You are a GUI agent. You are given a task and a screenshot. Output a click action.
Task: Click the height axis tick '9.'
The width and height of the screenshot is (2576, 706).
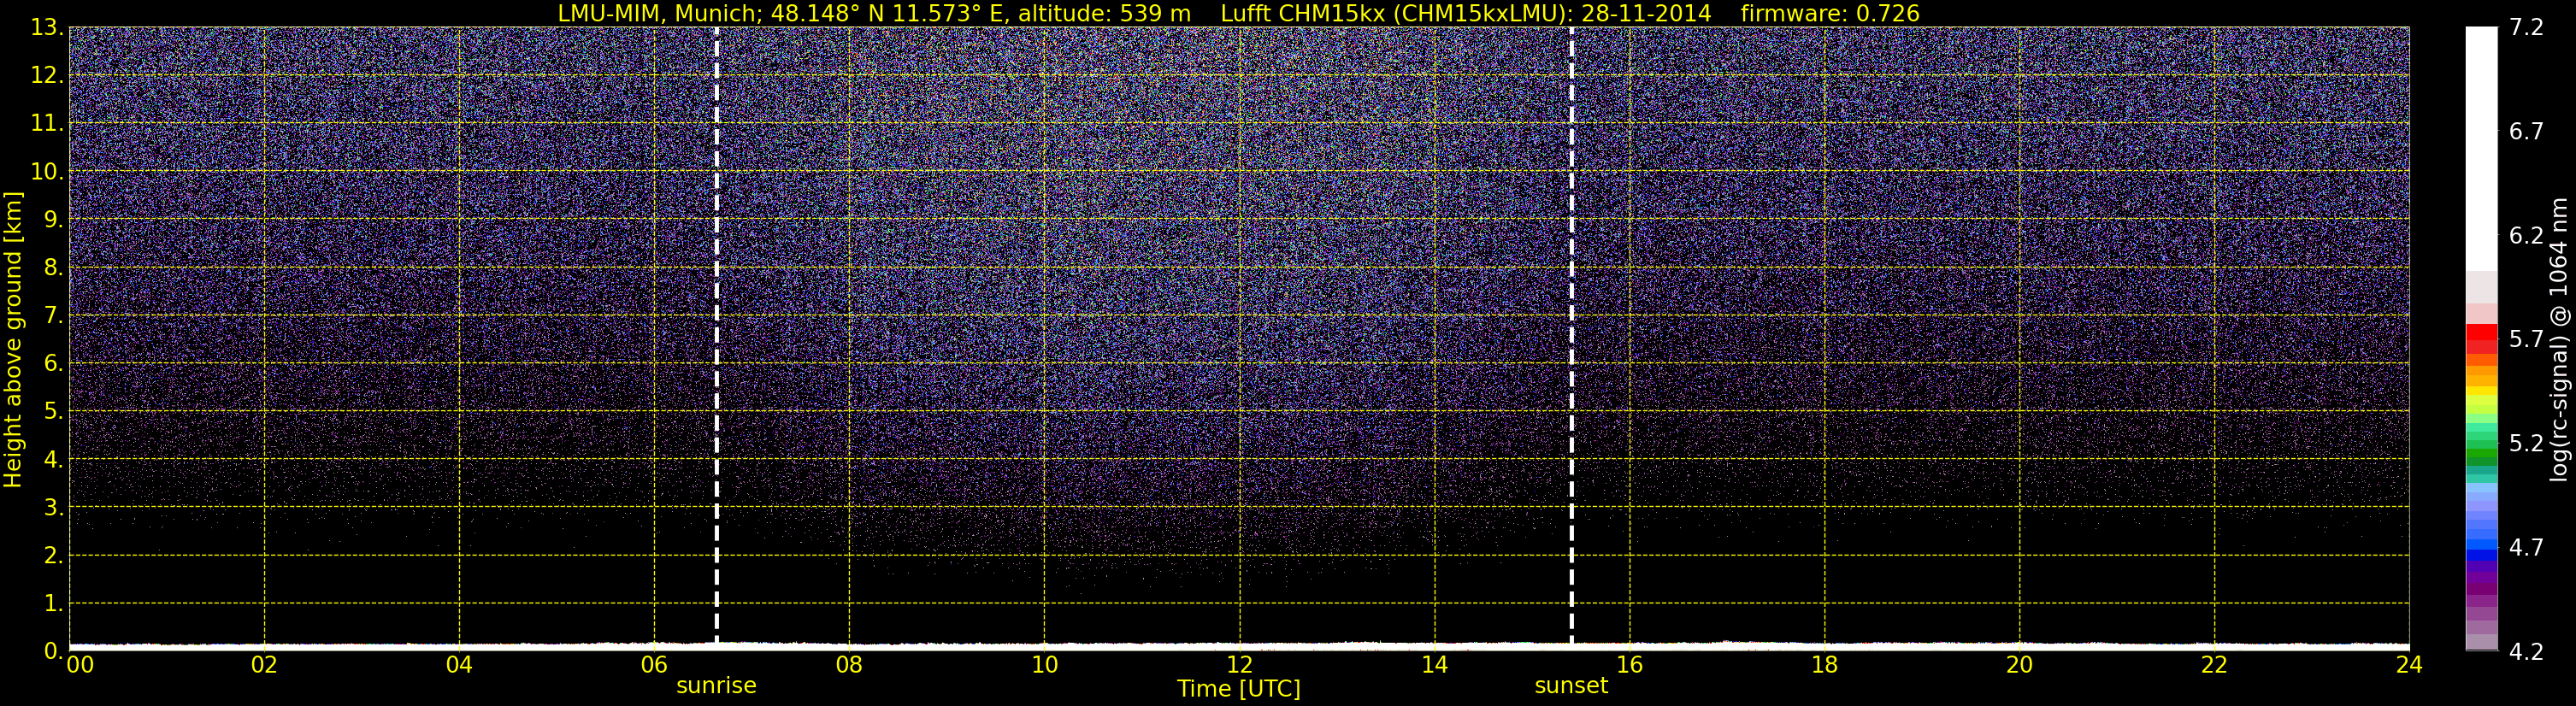coord(53,219)
